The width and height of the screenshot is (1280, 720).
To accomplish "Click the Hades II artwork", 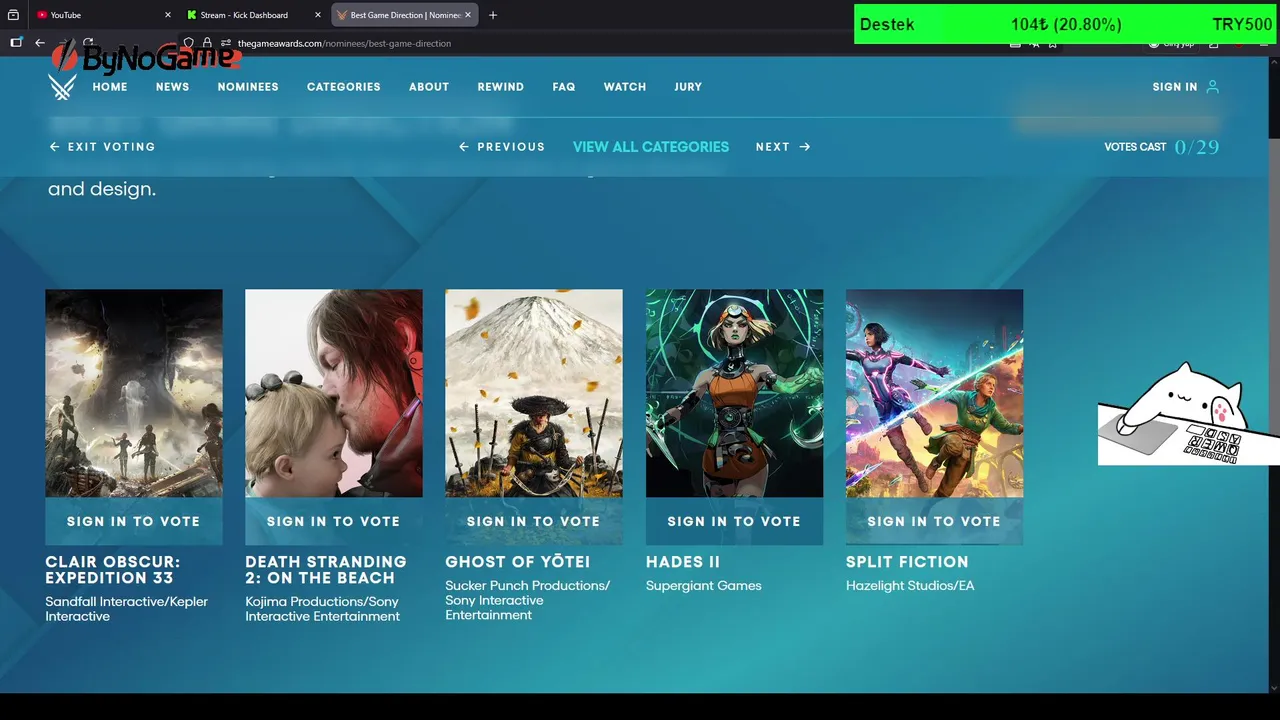I will [734, 393].
